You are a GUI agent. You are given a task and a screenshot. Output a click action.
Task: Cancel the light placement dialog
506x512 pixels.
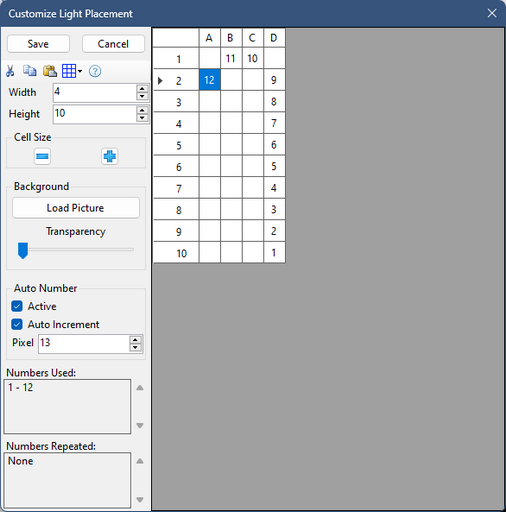click(113, 44)
